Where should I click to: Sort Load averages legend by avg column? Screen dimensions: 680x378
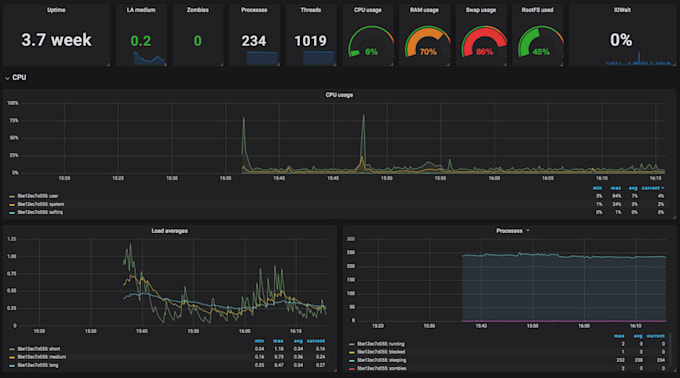(298, 341)
